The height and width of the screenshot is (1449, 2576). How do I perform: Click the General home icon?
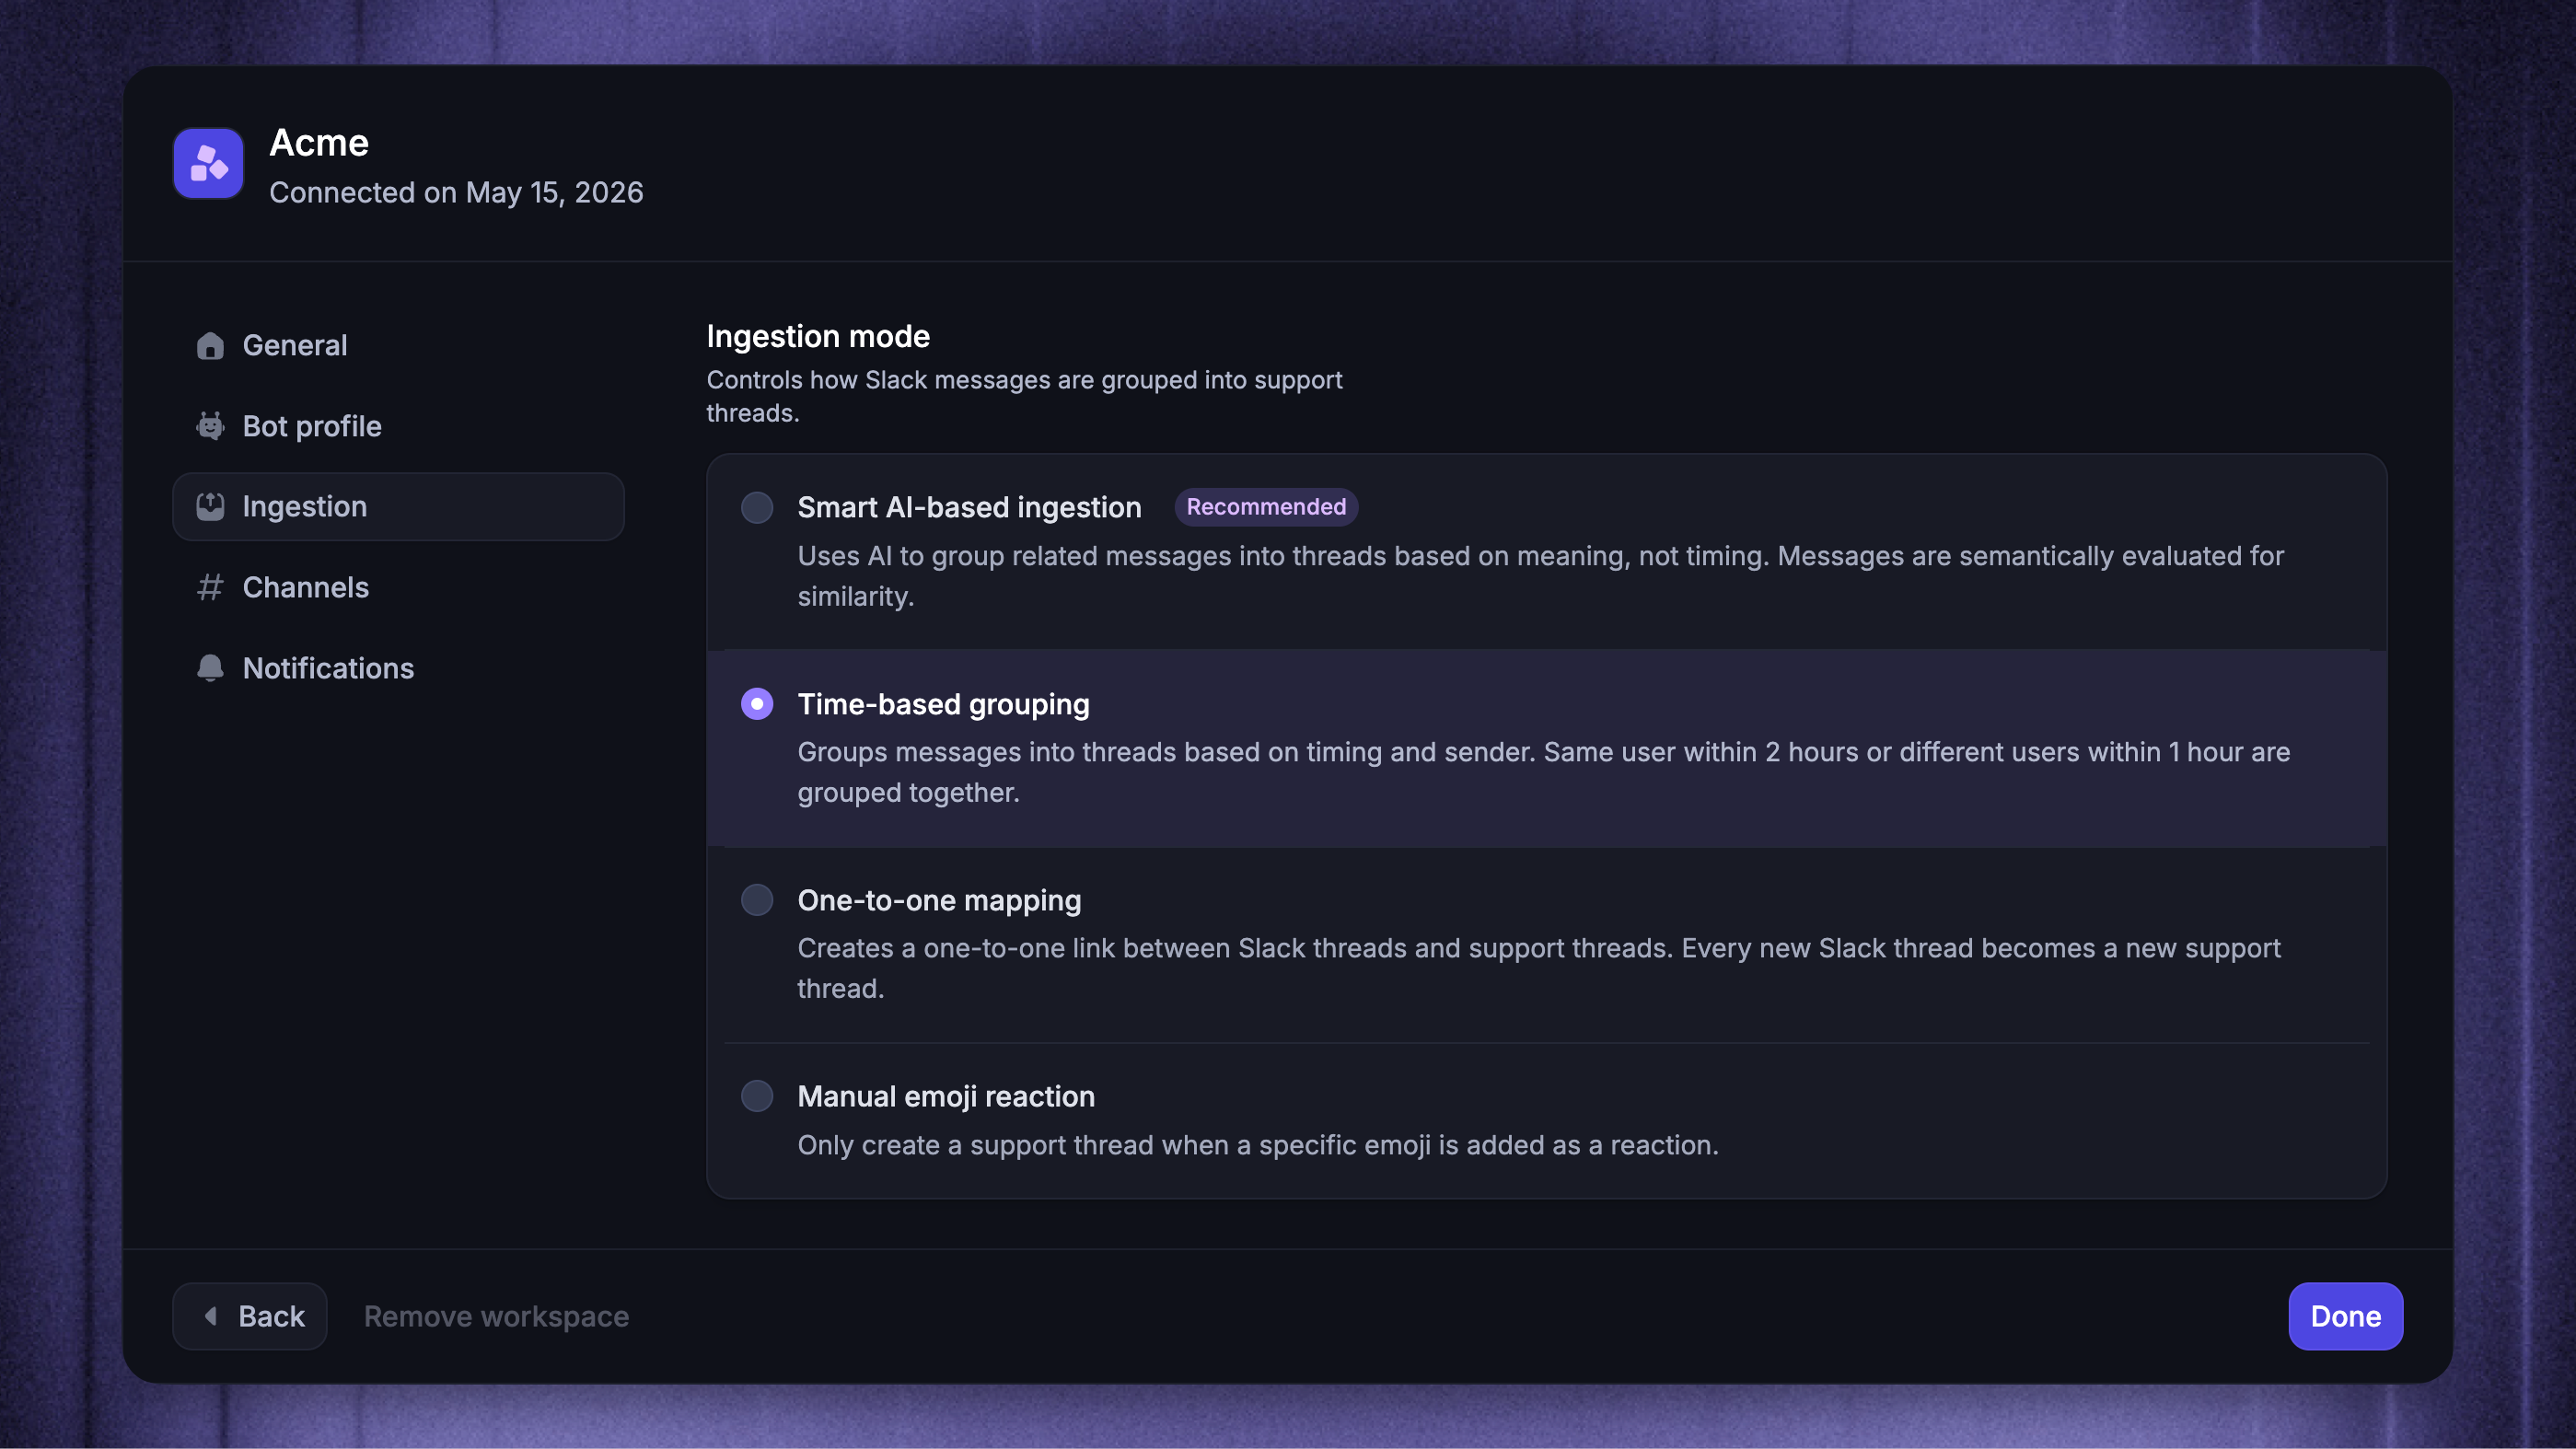(210, 345)
